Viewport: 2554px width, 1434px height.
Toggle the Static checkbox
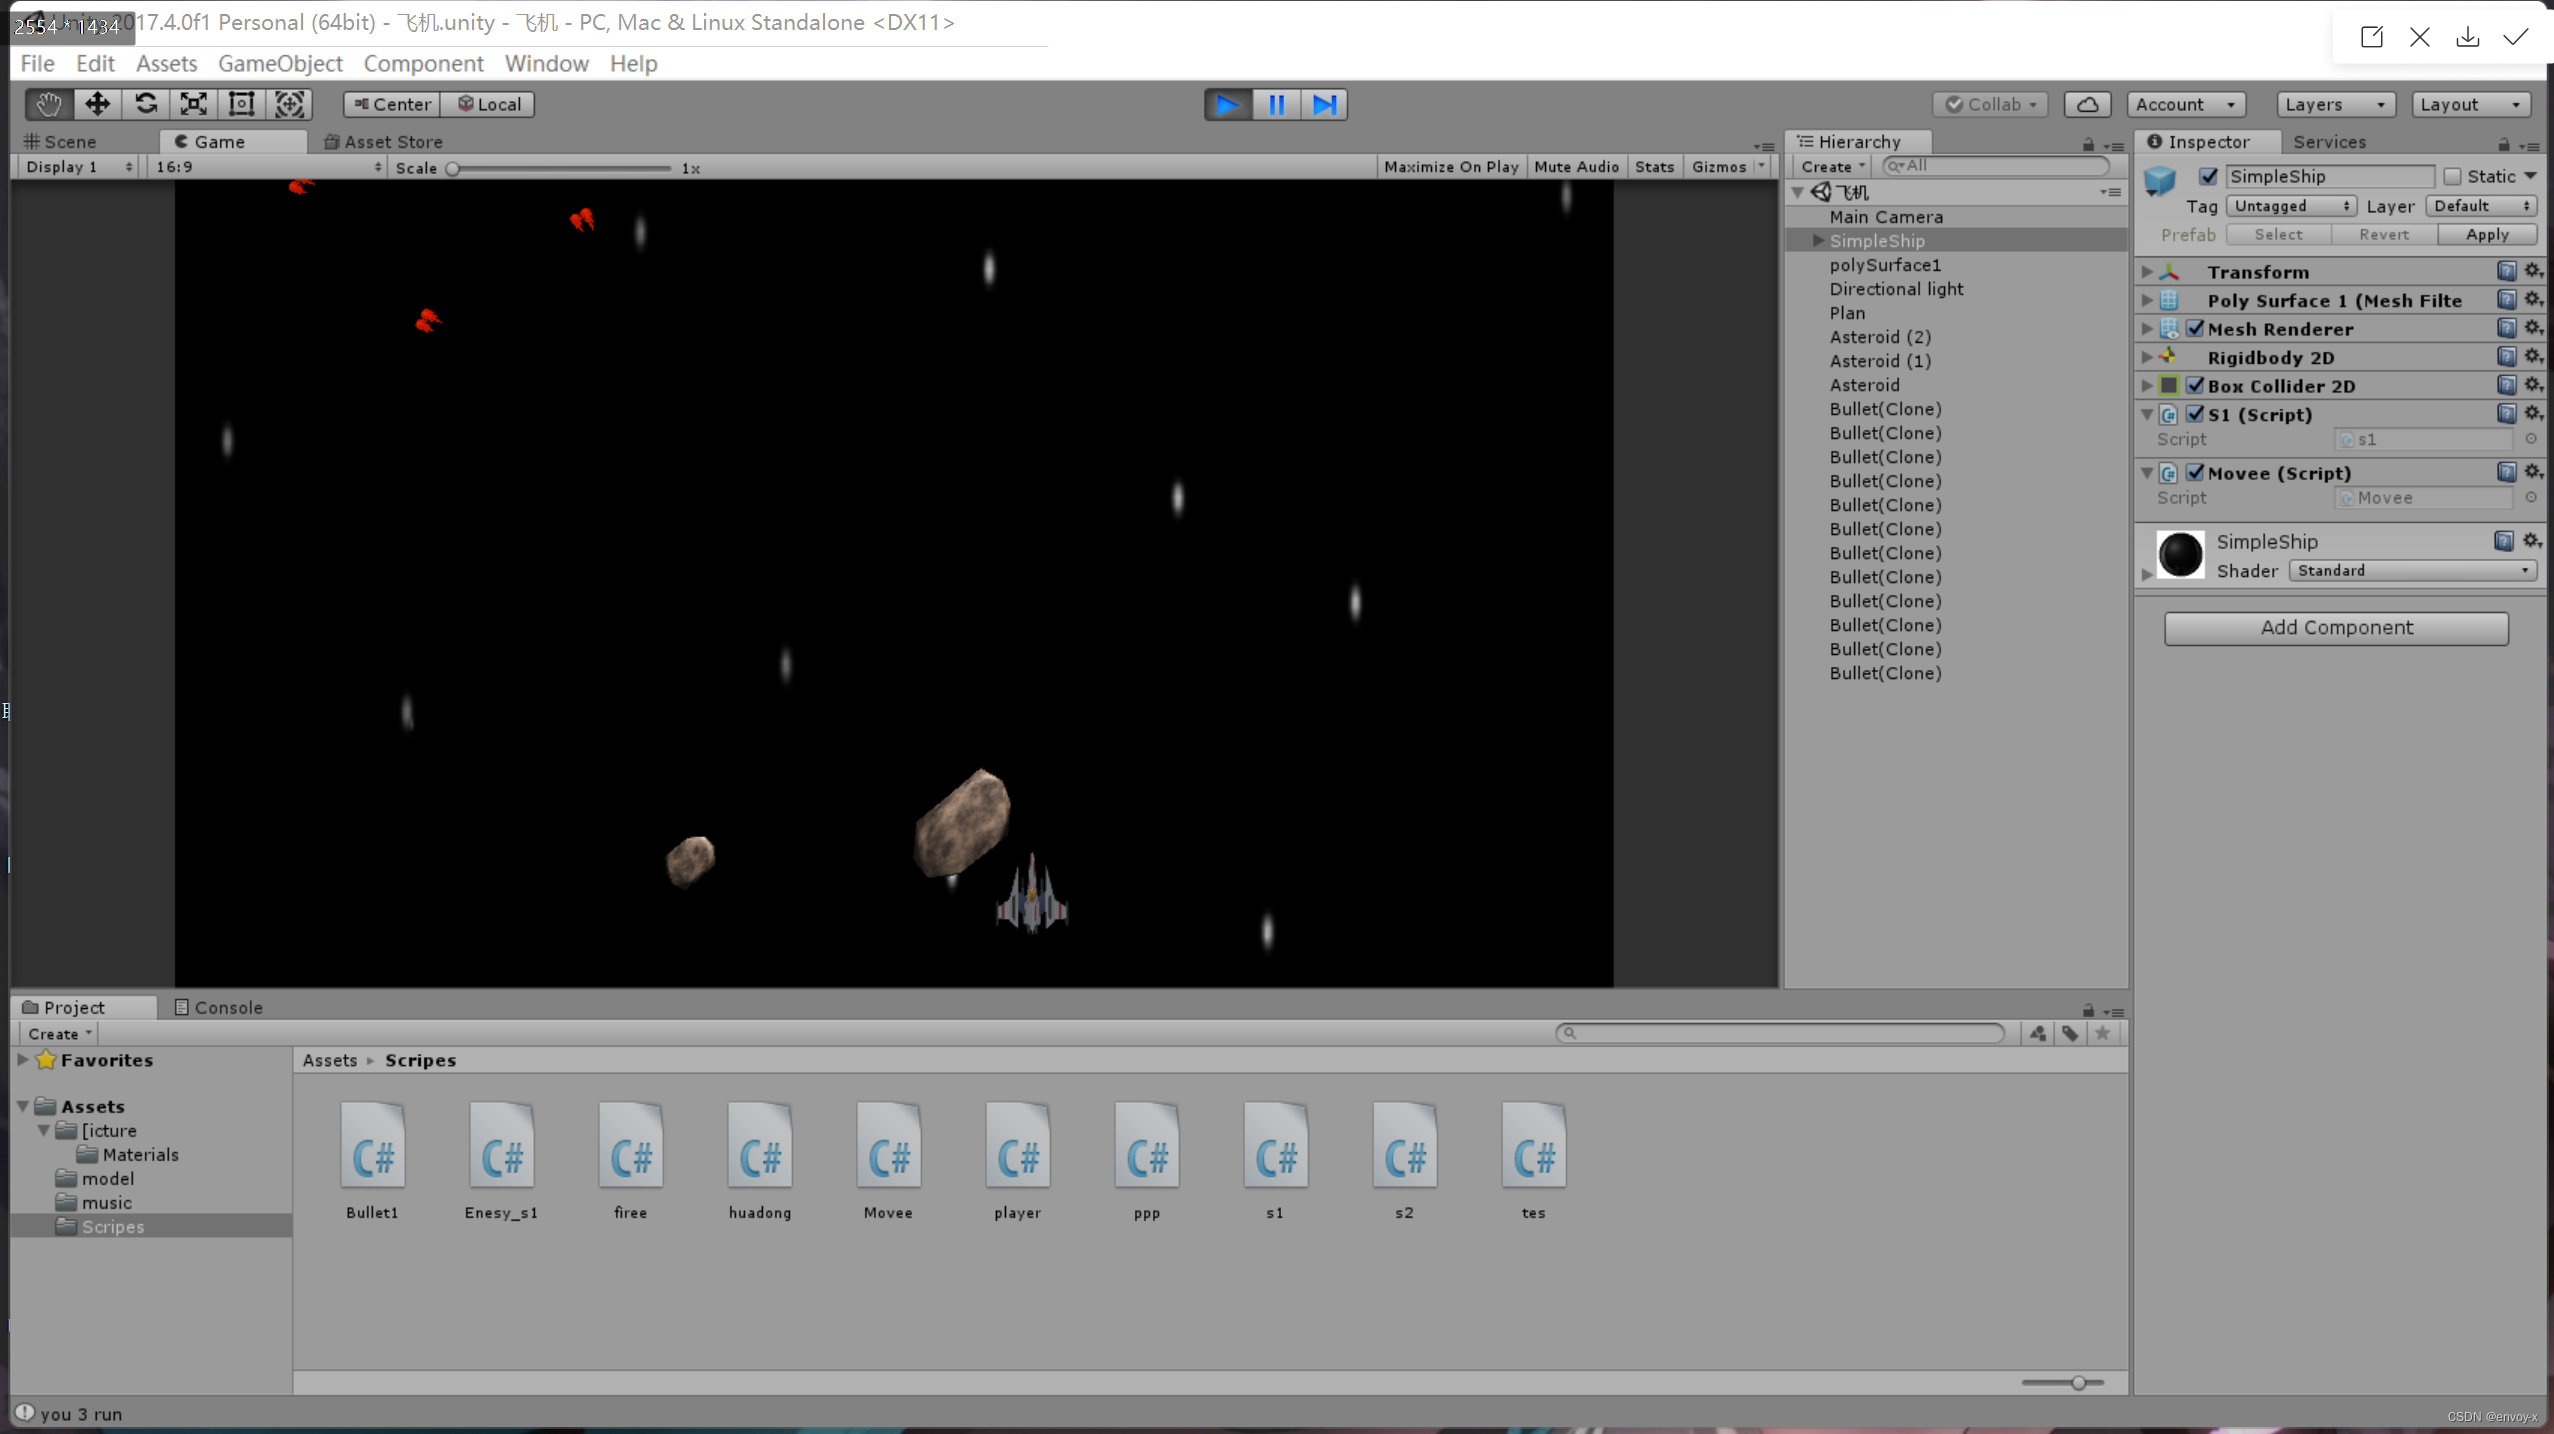click(2452, 177)
